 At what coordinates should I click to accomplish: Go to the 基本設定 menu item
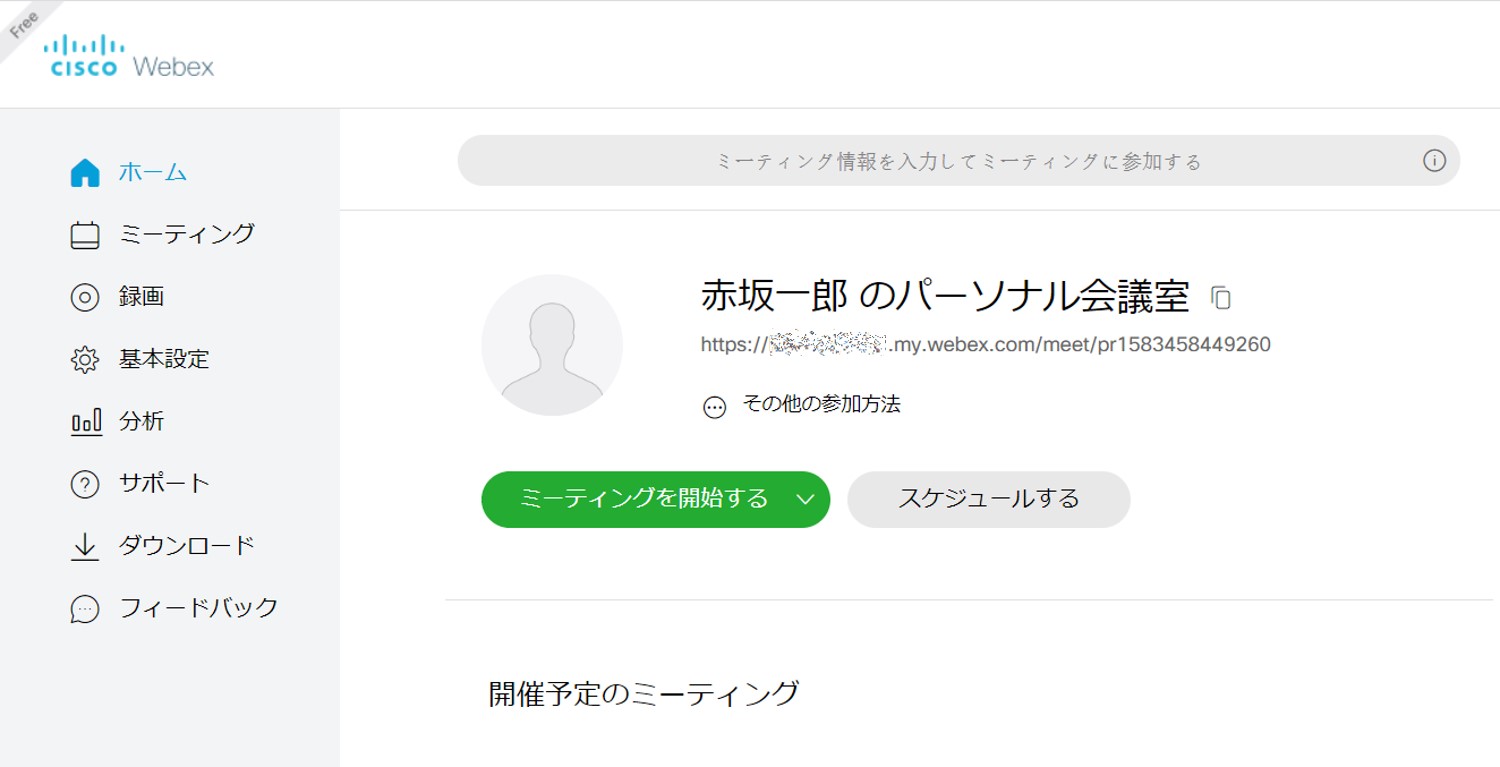(164, 359)
